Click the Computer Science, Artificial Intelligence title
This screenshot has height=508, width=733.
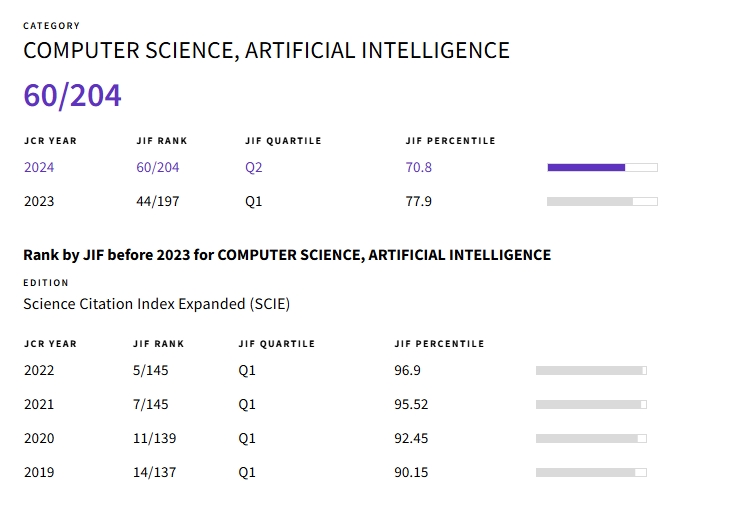point(266,50)
